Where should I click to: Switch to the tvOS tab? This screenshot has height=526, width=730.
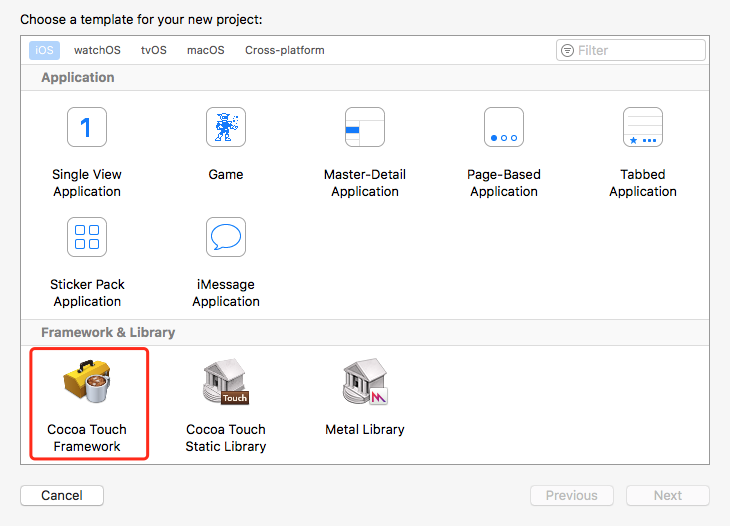click(154, 50)
